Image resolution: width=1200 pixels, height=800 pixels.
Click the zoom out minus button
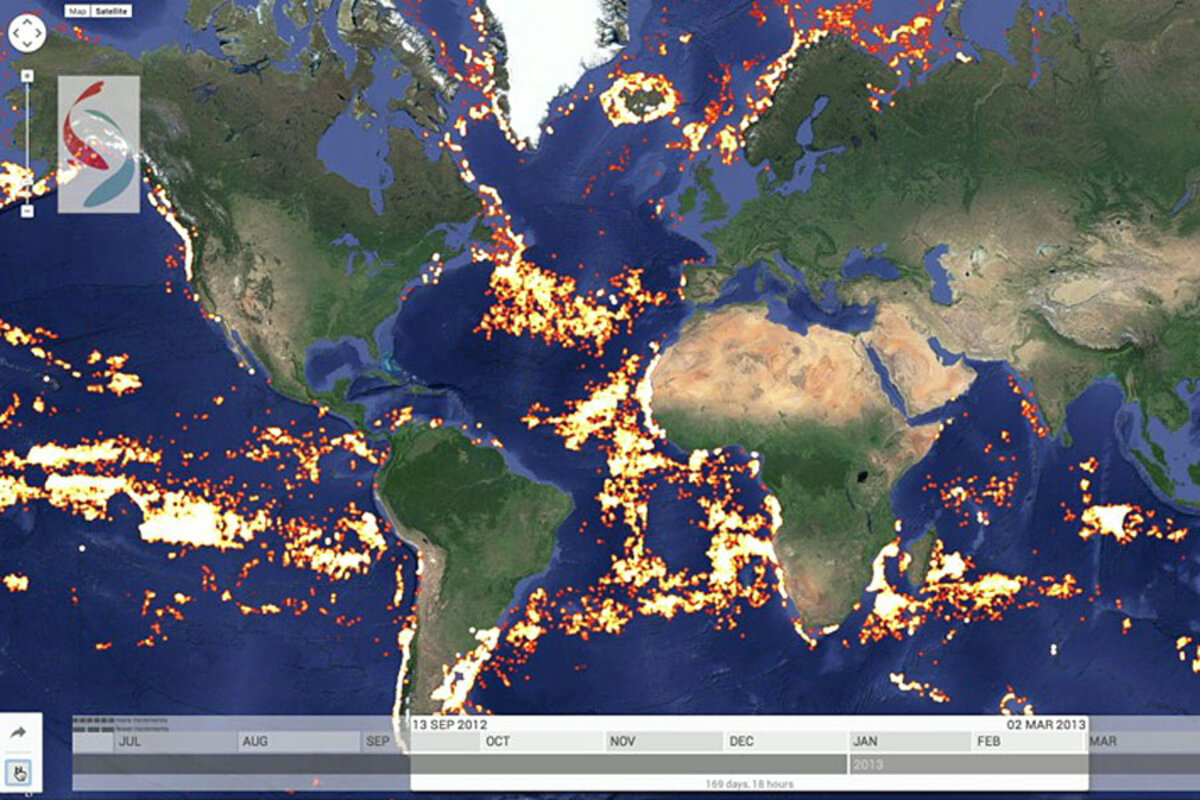(x=28, y=210)
